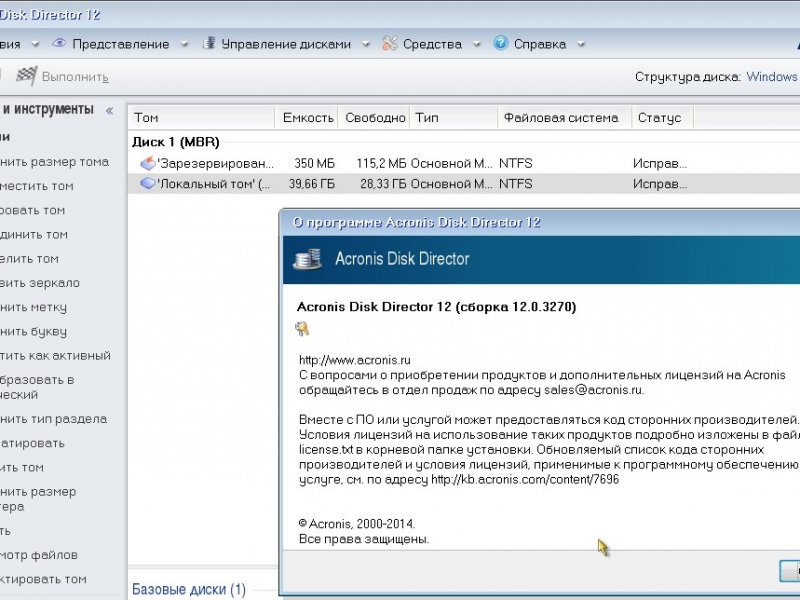Click the Исправ... status in the 'Локальный том' row
Image resolution: width=800 pixels, height=600 pixels.
[660, 184]
